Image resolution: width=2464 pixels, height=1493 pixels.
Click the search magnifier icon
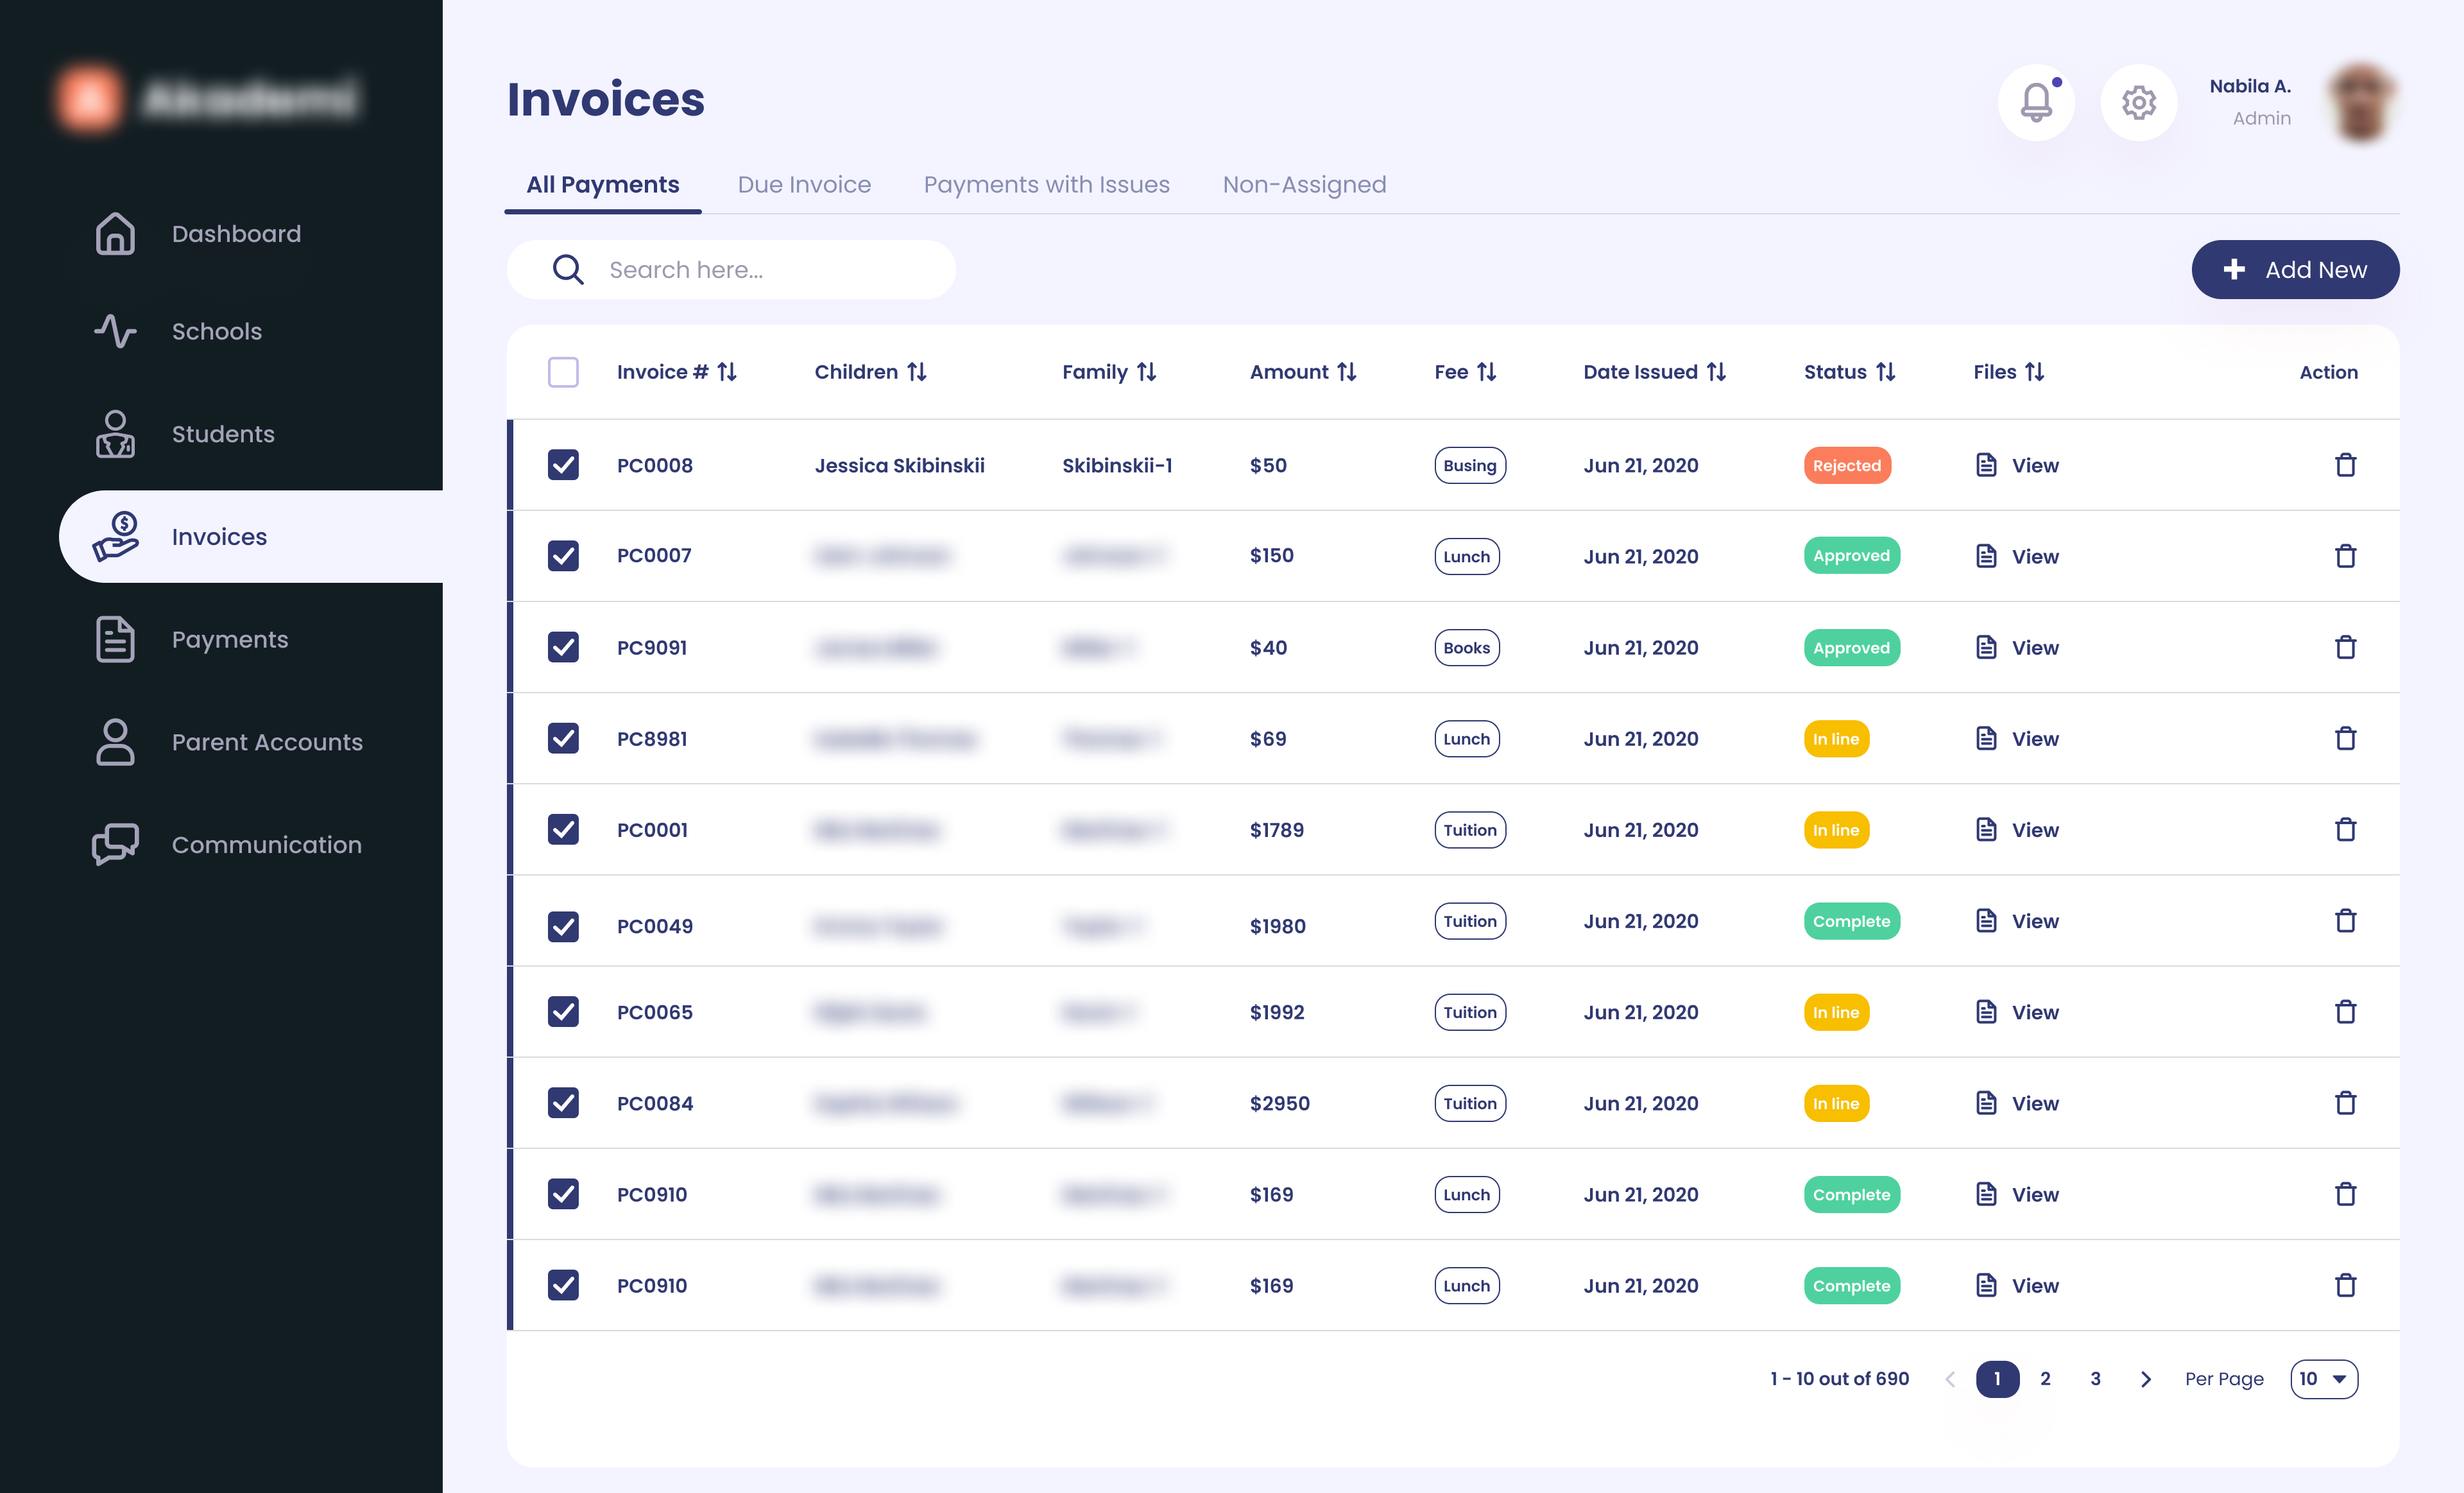click(568, 269)
